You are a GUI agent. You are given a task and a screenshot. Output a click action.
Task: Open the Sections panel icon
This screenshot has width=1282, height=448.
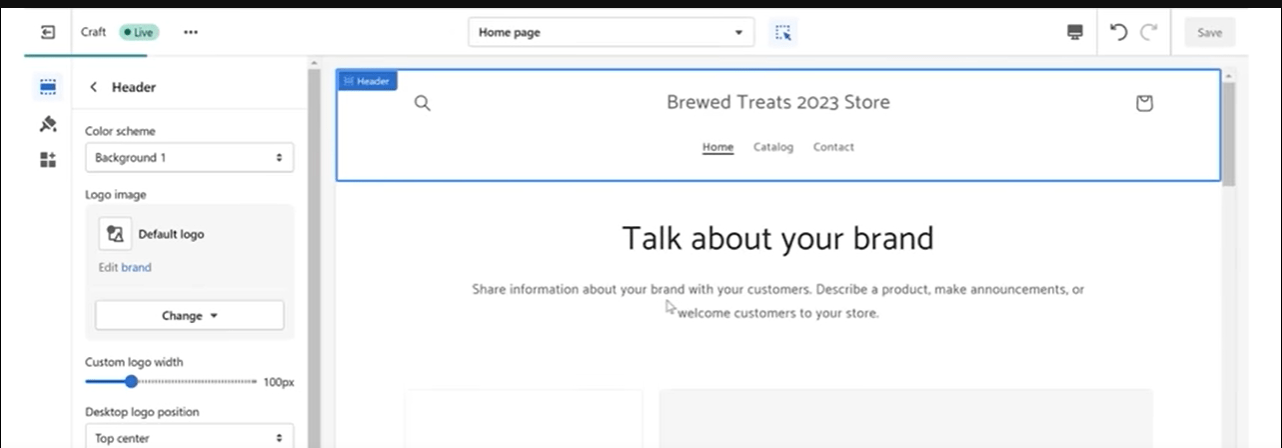[x=47, y=87]
